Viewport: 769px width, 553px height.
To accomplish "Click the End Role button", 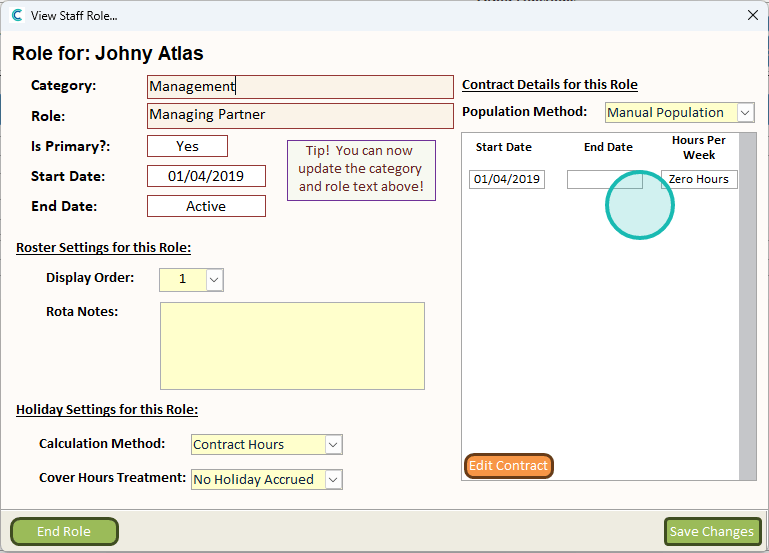I will point(64,532).
